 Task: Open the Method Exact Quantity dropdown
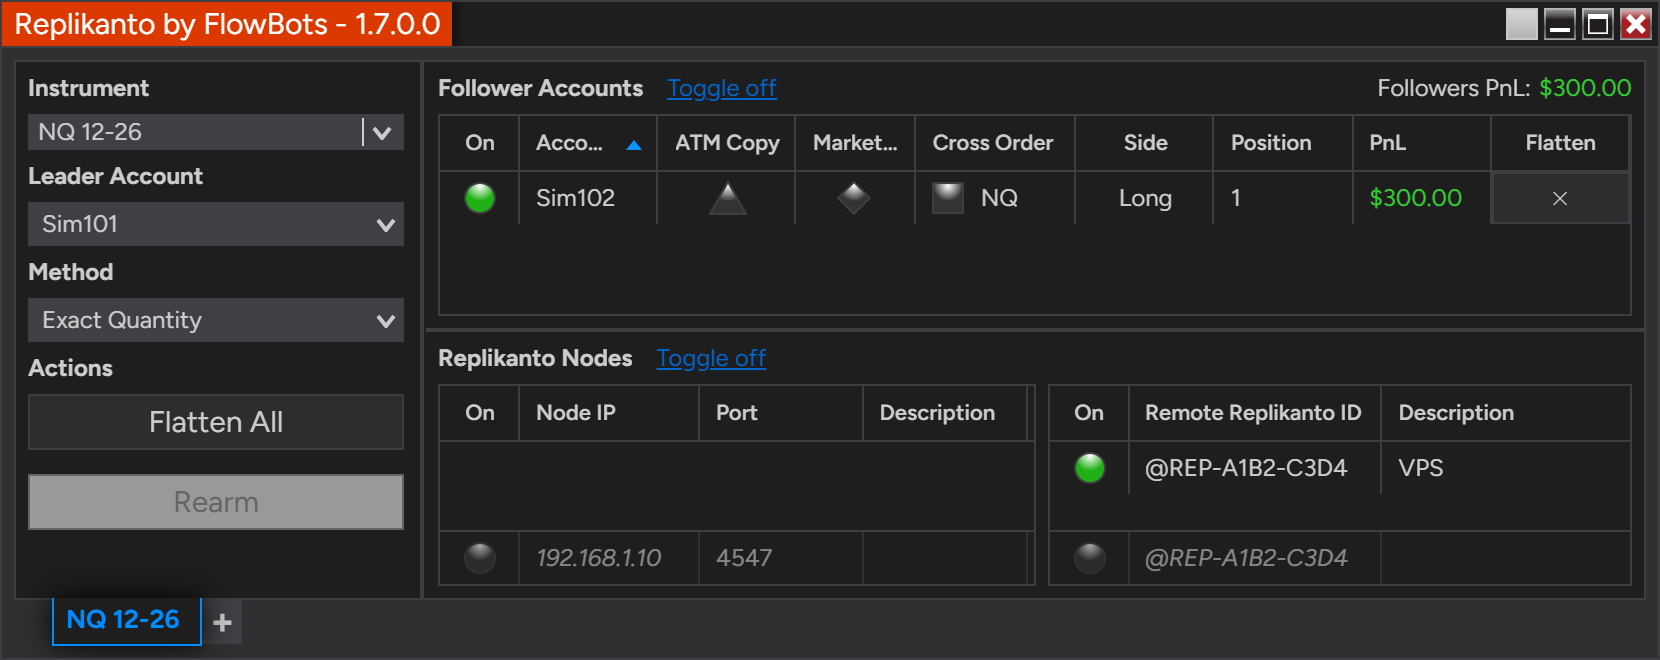coord(216,320)
